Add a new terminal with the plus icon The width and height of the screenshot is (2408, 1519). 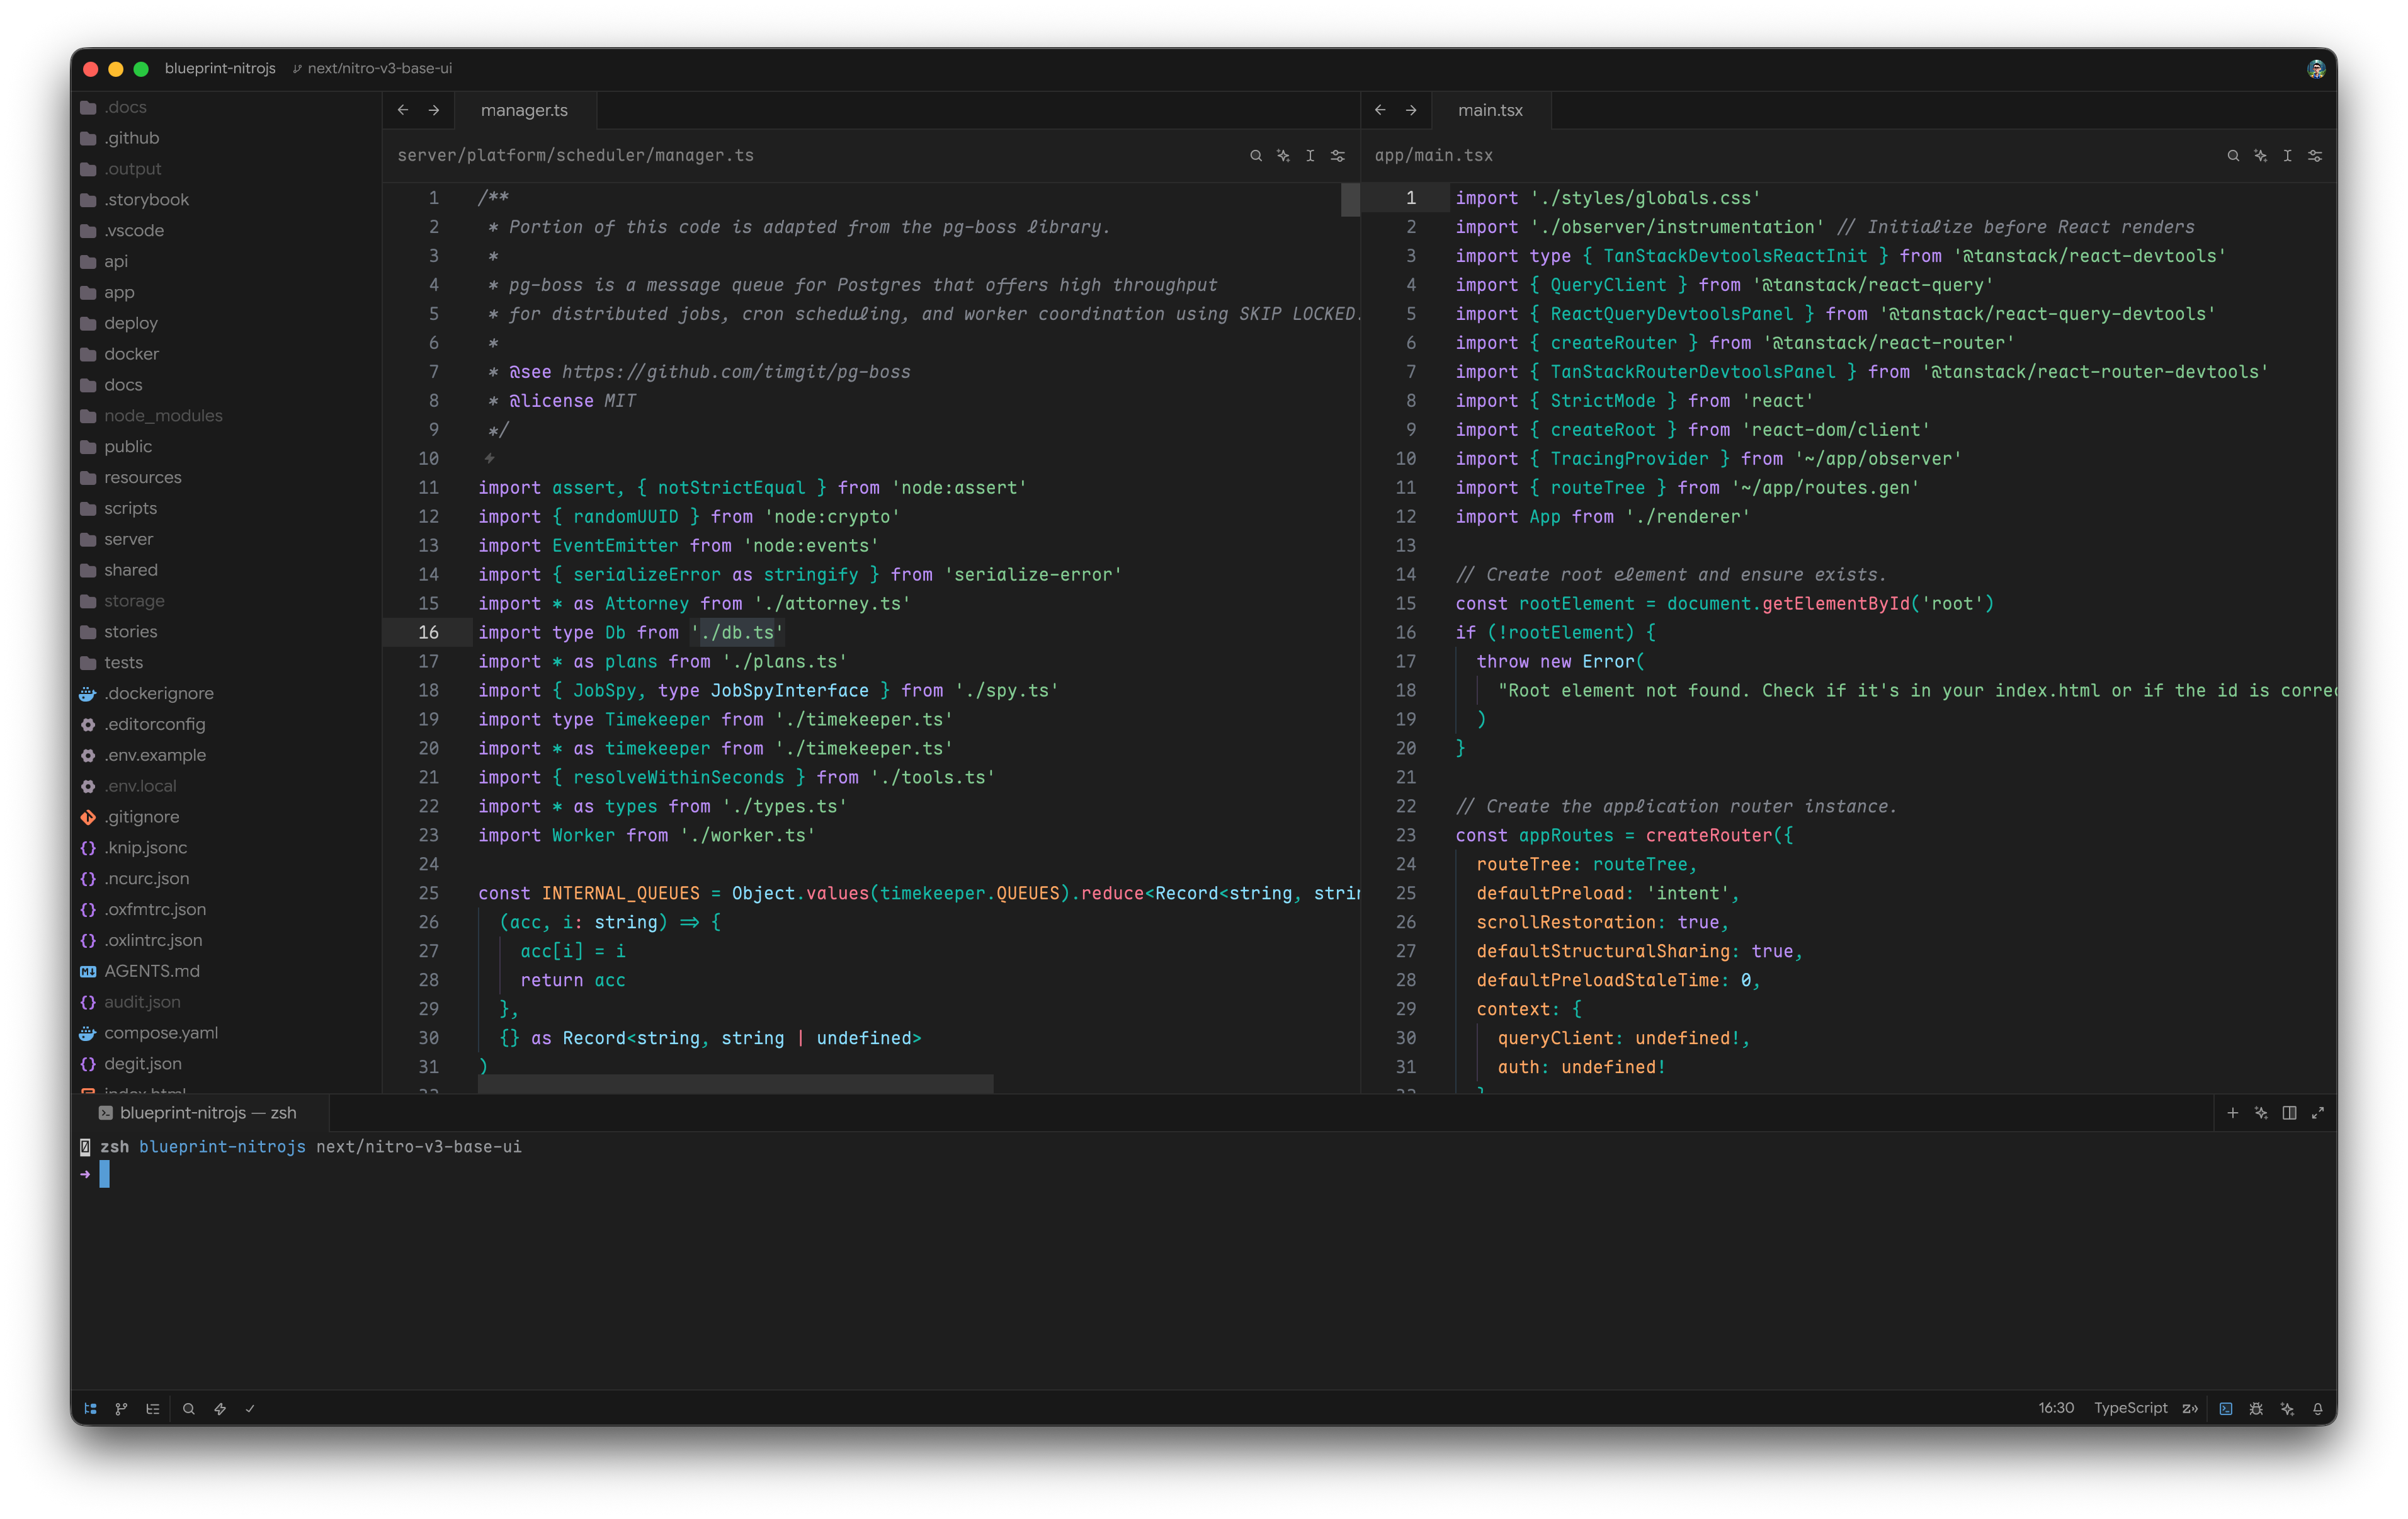pos(2232,1112)
